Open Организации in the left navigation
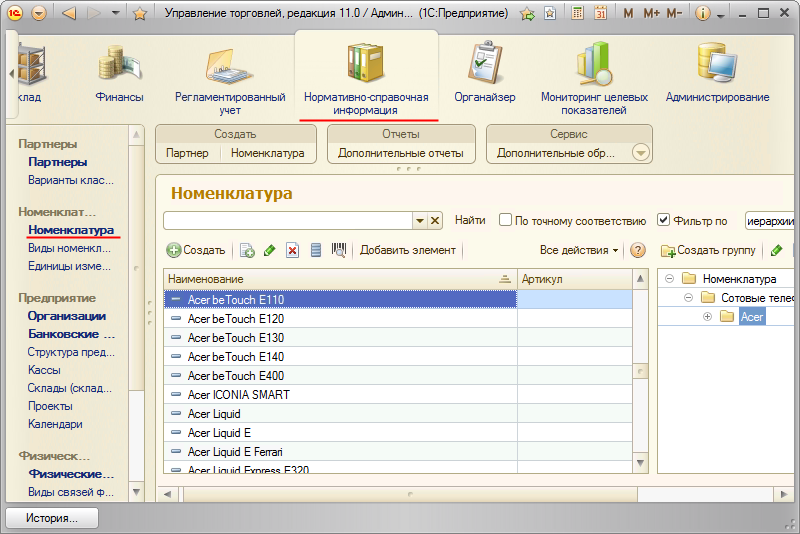 (x=67, y=316)
